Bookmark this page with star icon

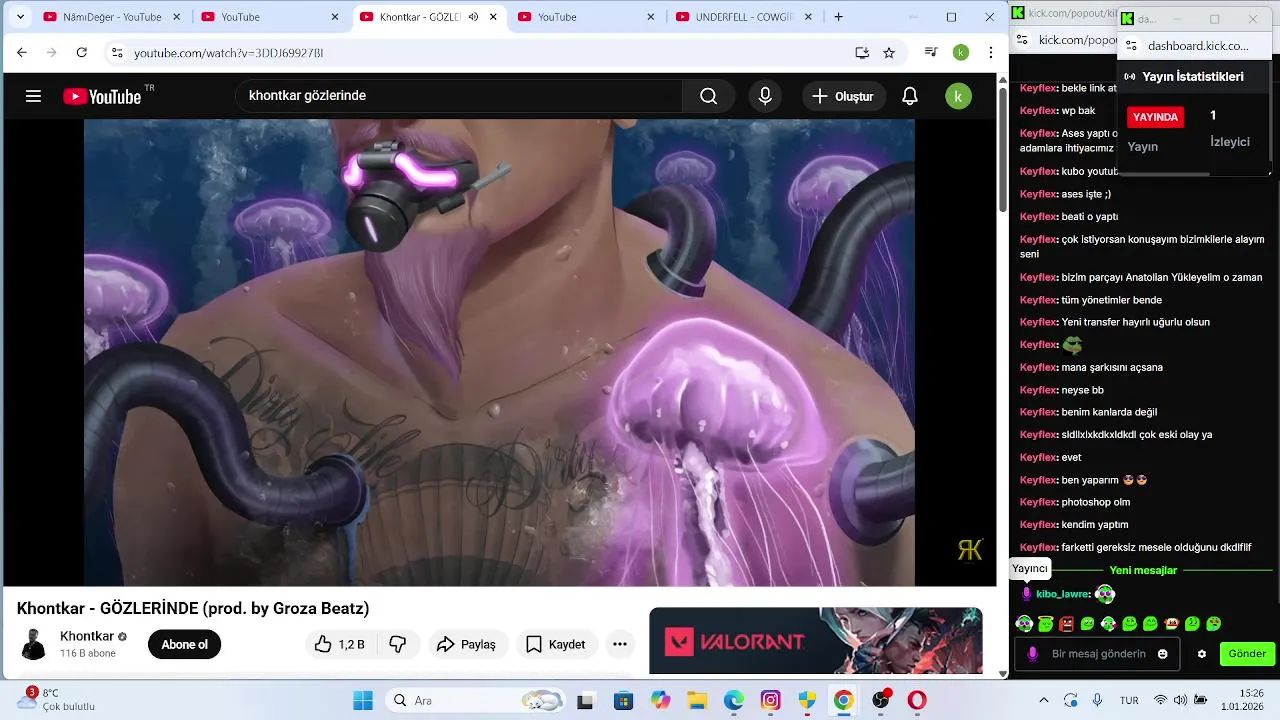tap(889, 52)
